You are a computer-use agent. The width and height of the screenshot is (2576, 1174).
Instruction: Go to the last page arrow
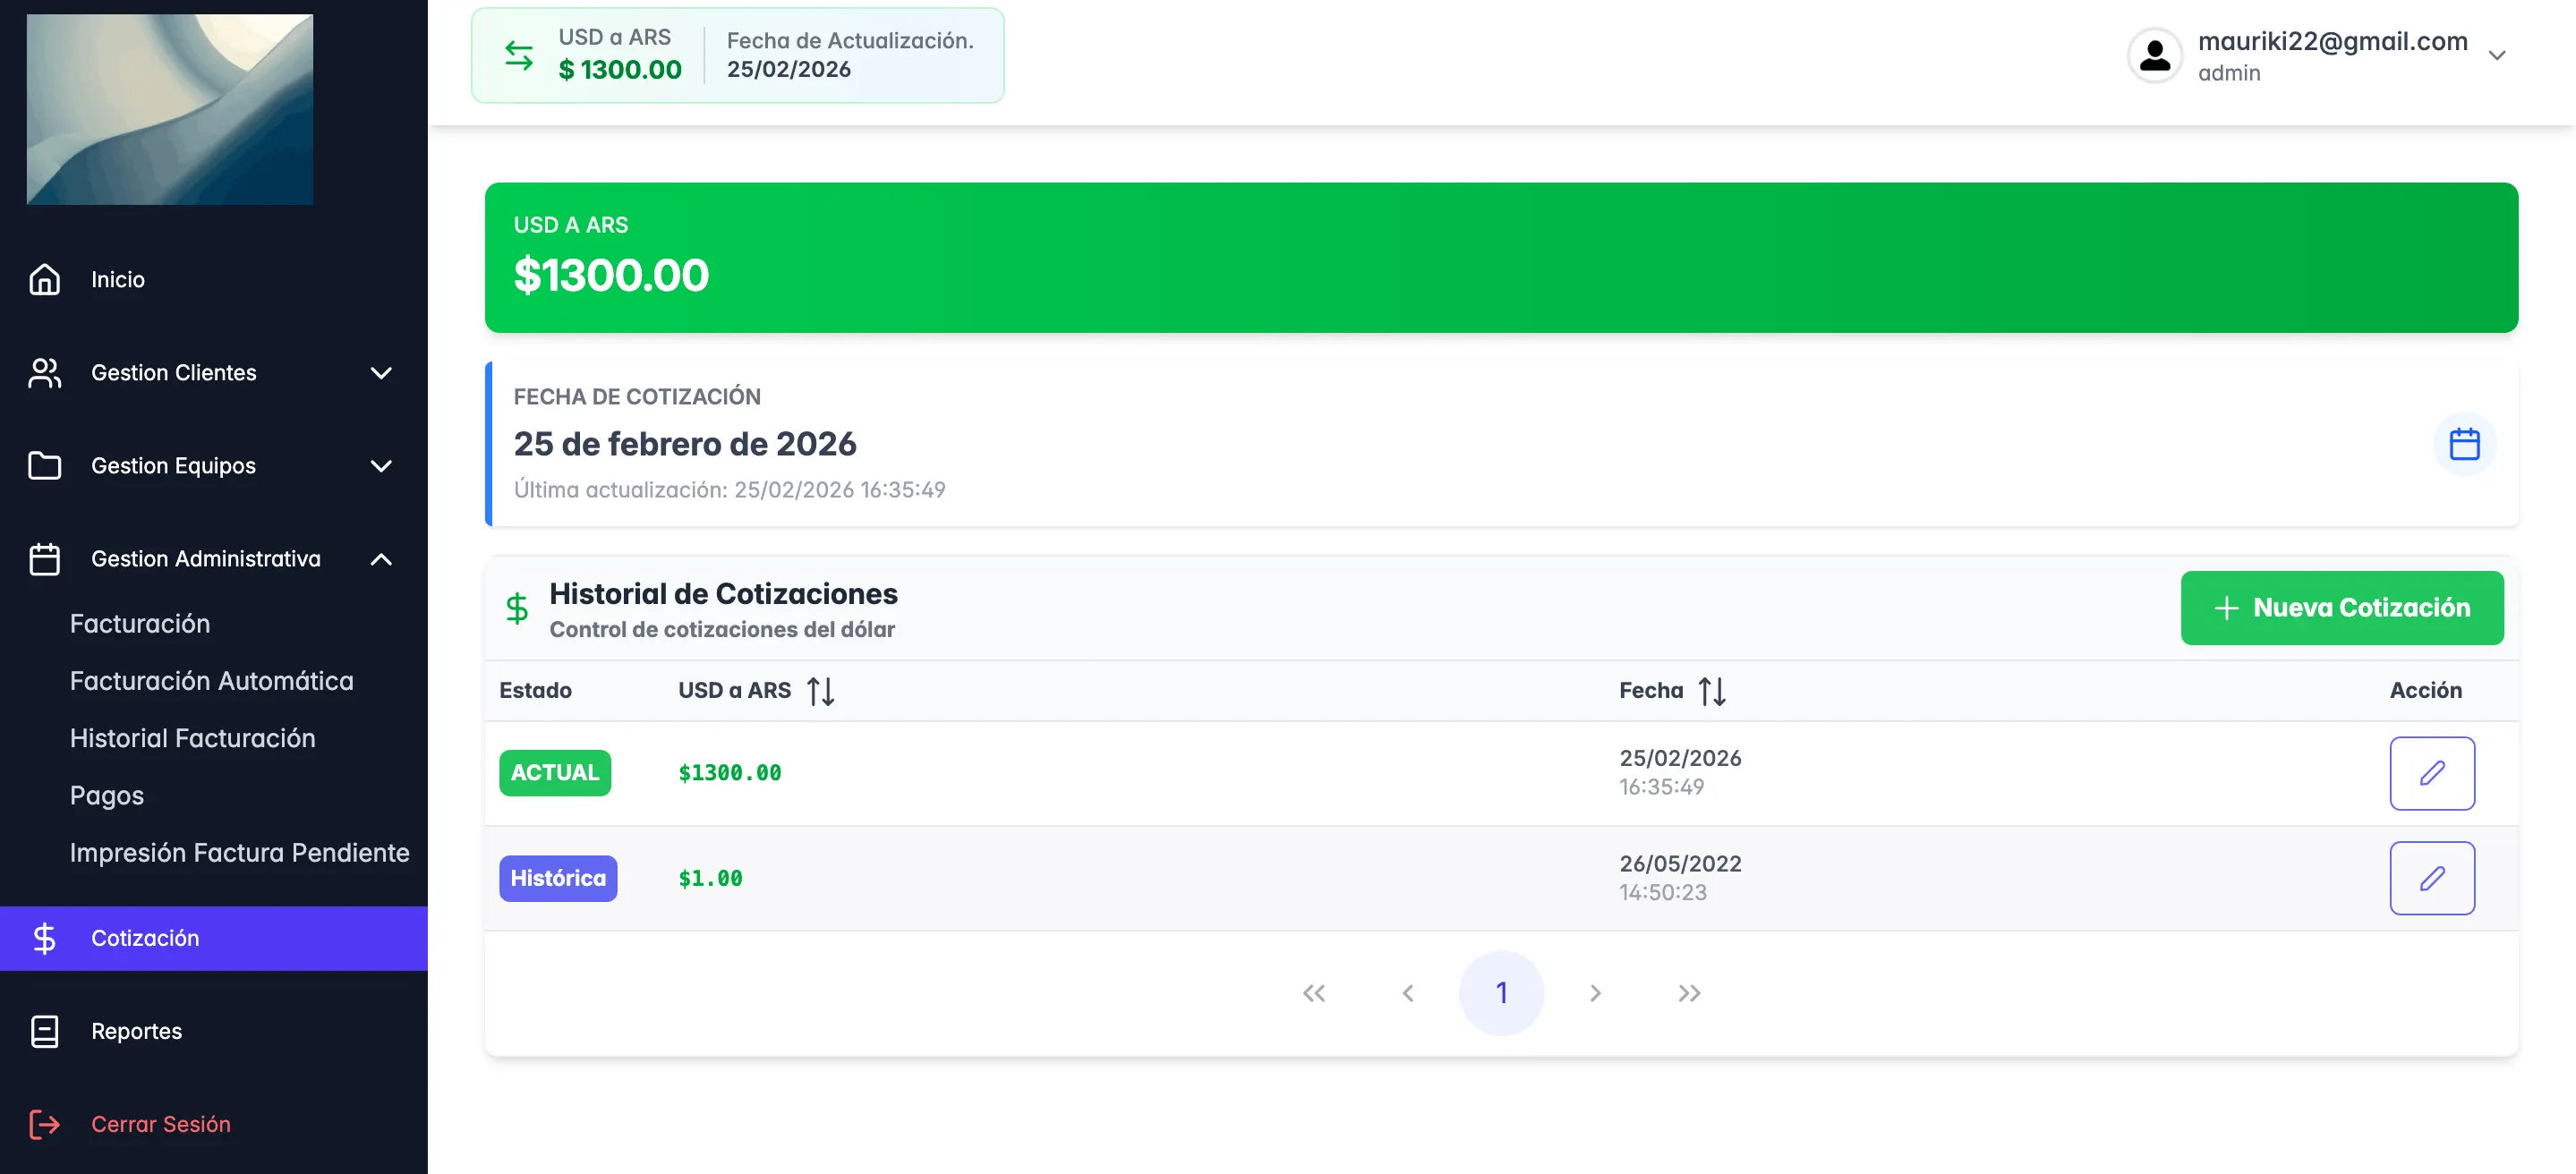(x=1688, y=993)
